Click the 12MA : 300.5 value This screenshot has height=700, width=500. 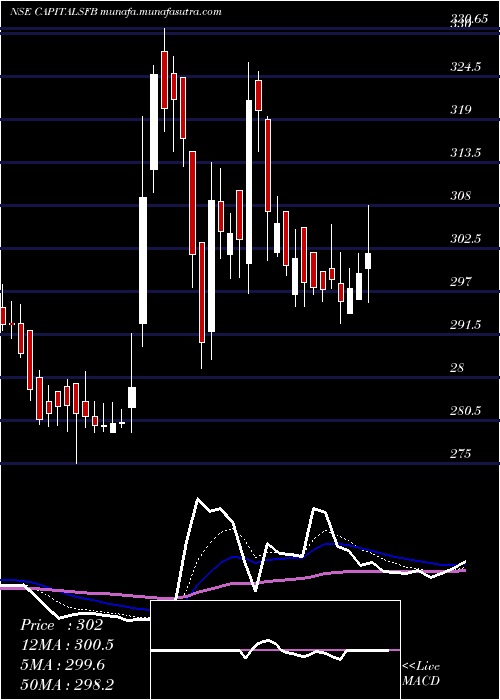67,645
